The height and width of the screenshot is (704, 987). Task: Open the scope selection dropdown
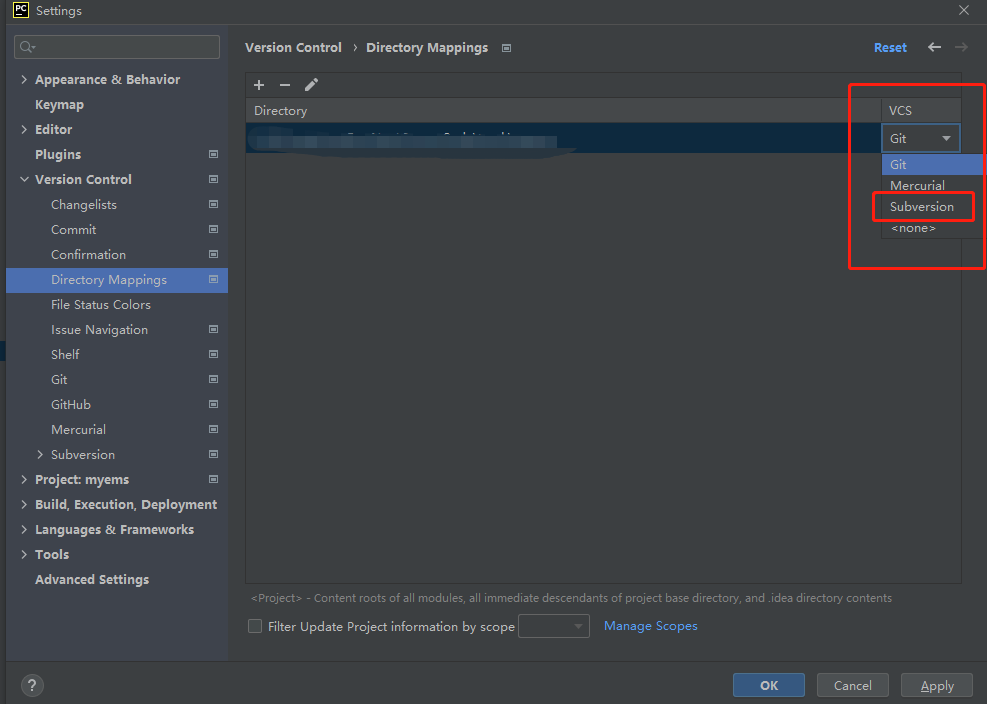tap(554, 626)
